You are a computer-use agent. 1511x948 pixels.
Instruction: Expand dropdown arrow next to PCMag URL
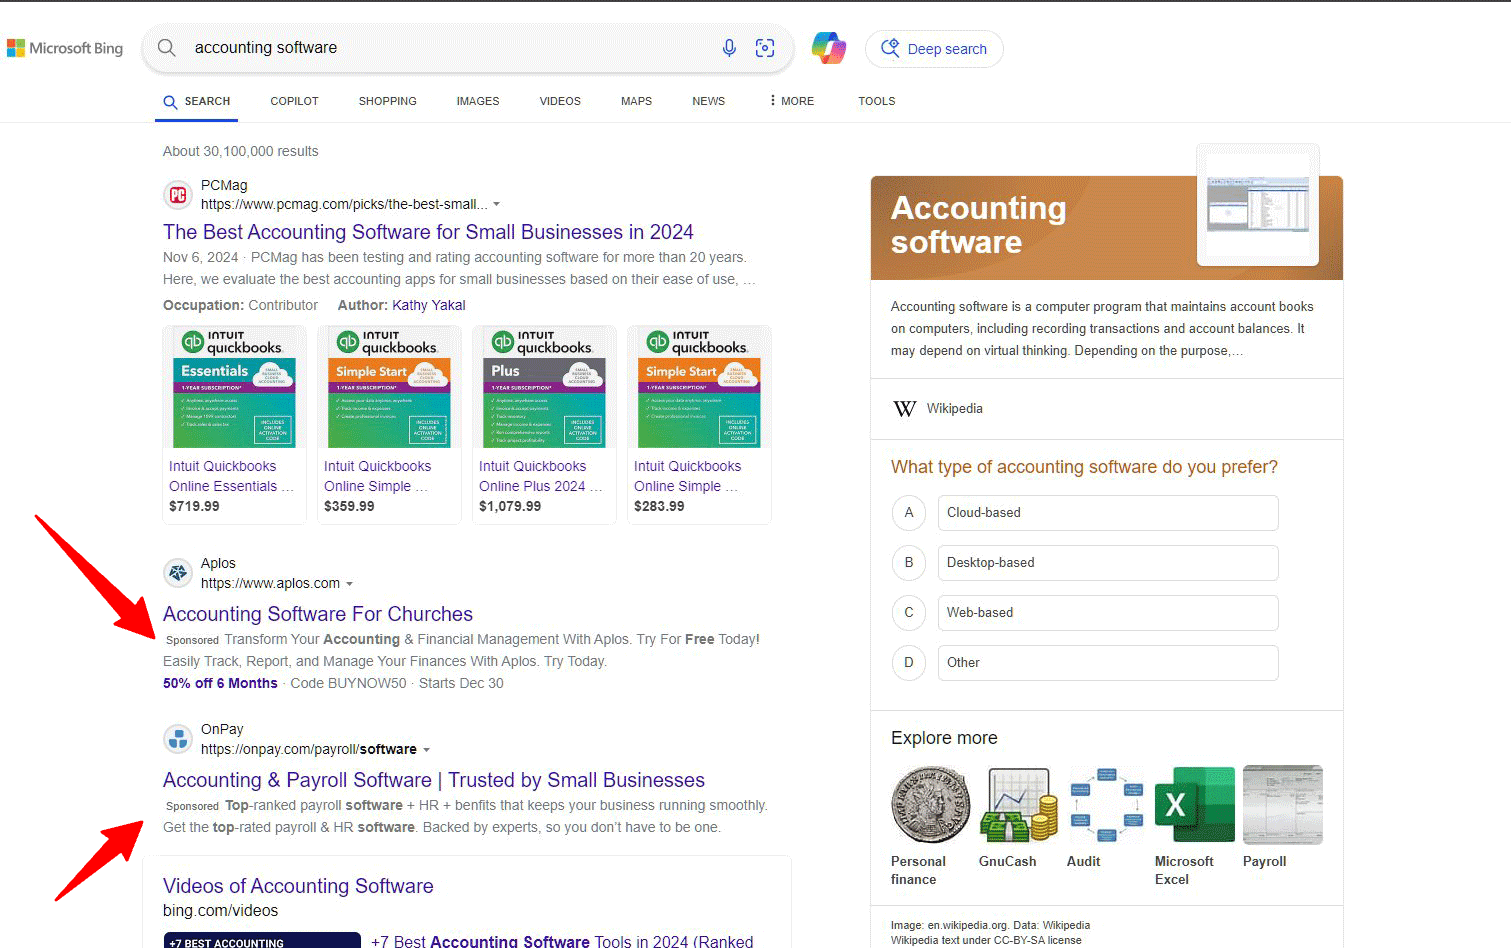(496, 205)
